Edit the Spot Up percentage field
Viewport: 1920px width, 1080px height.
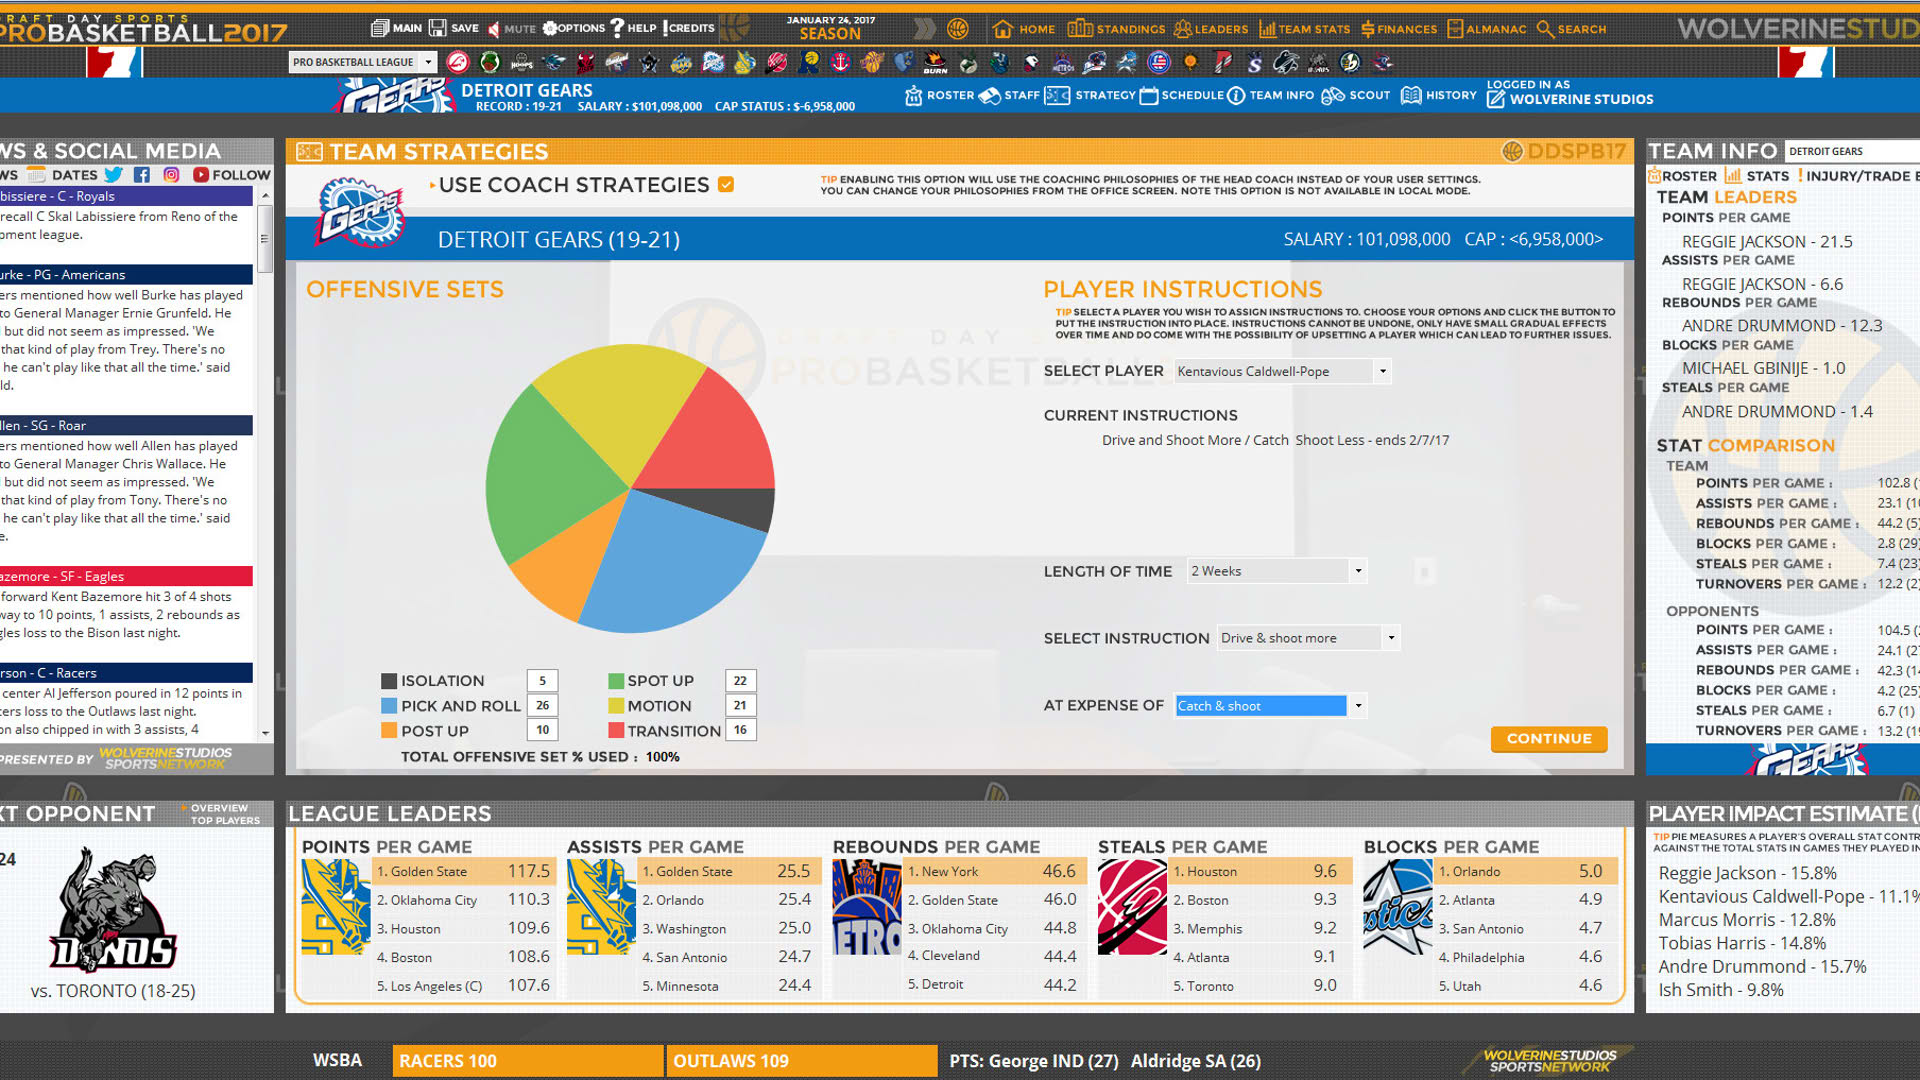pos(740,681)
